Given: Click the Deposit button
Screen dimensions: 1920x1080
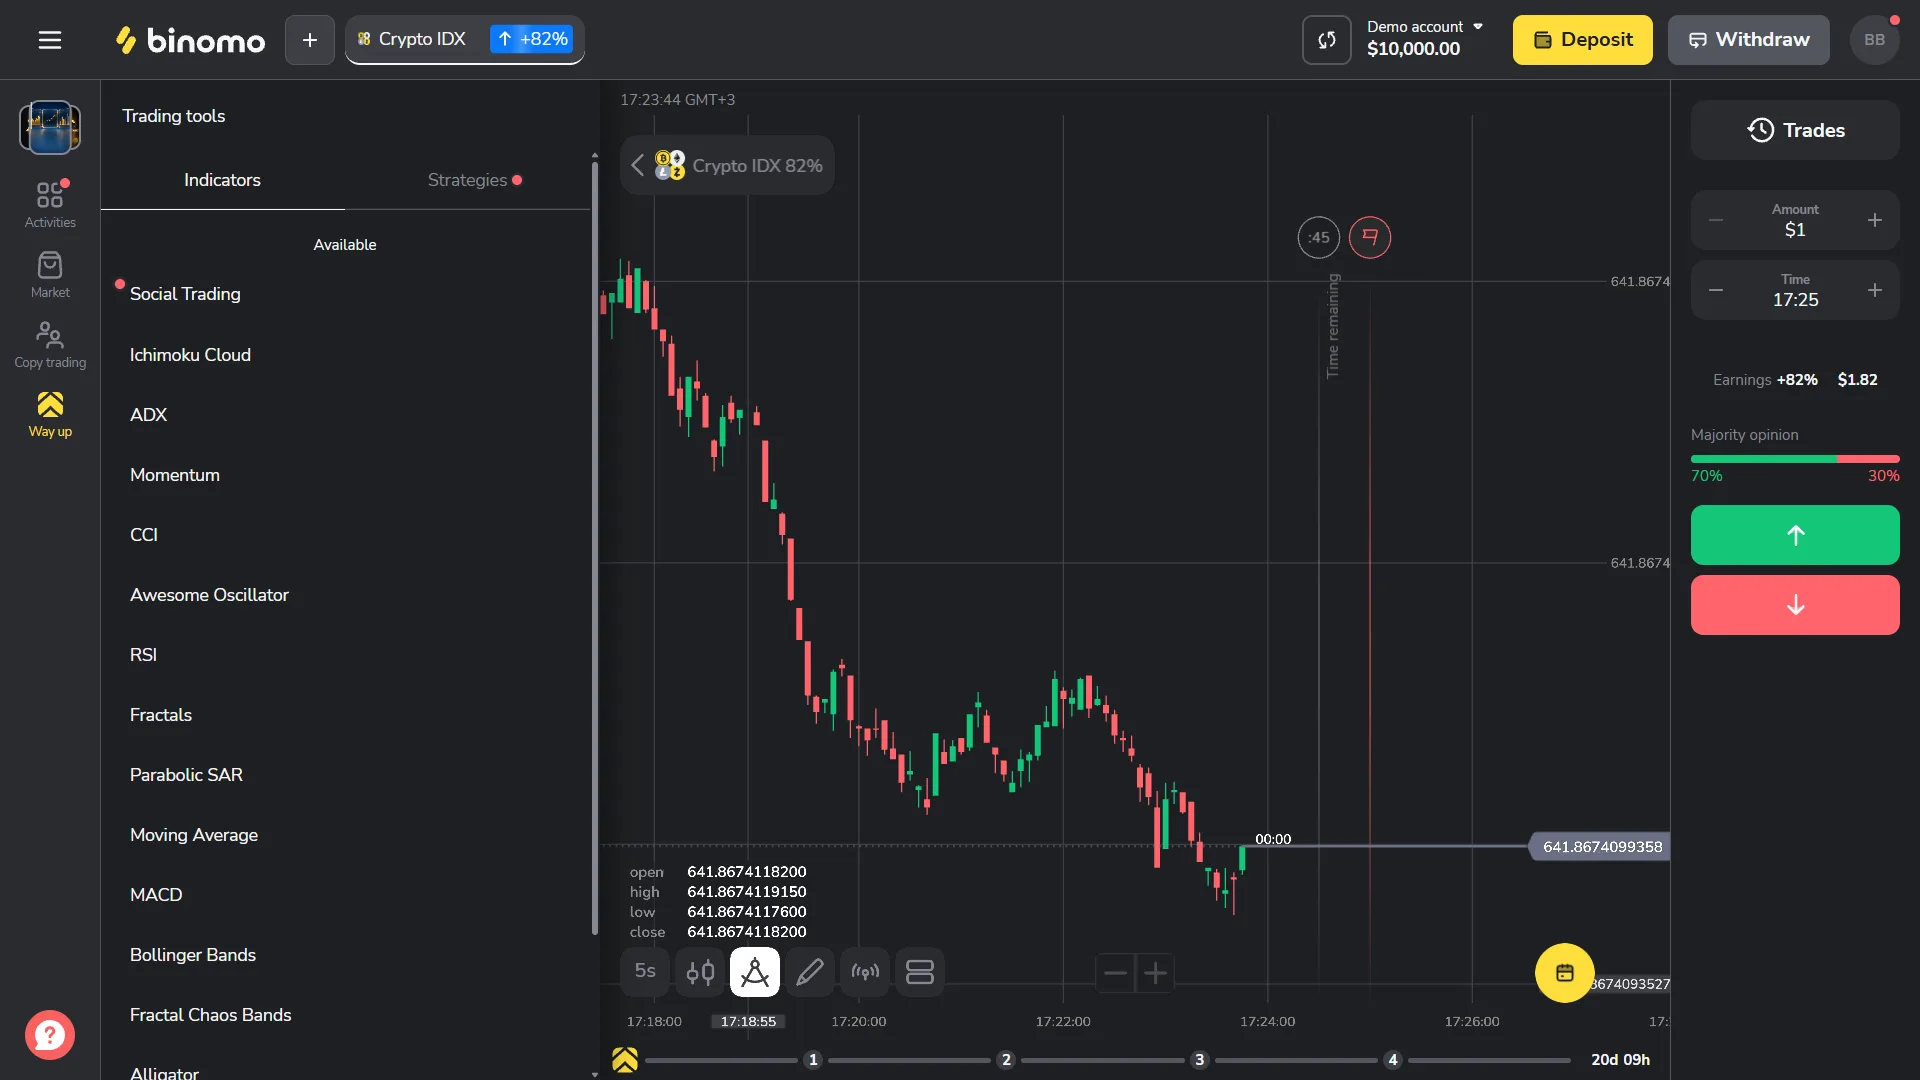Looking at the screenshot, I should coord(1583,40).
